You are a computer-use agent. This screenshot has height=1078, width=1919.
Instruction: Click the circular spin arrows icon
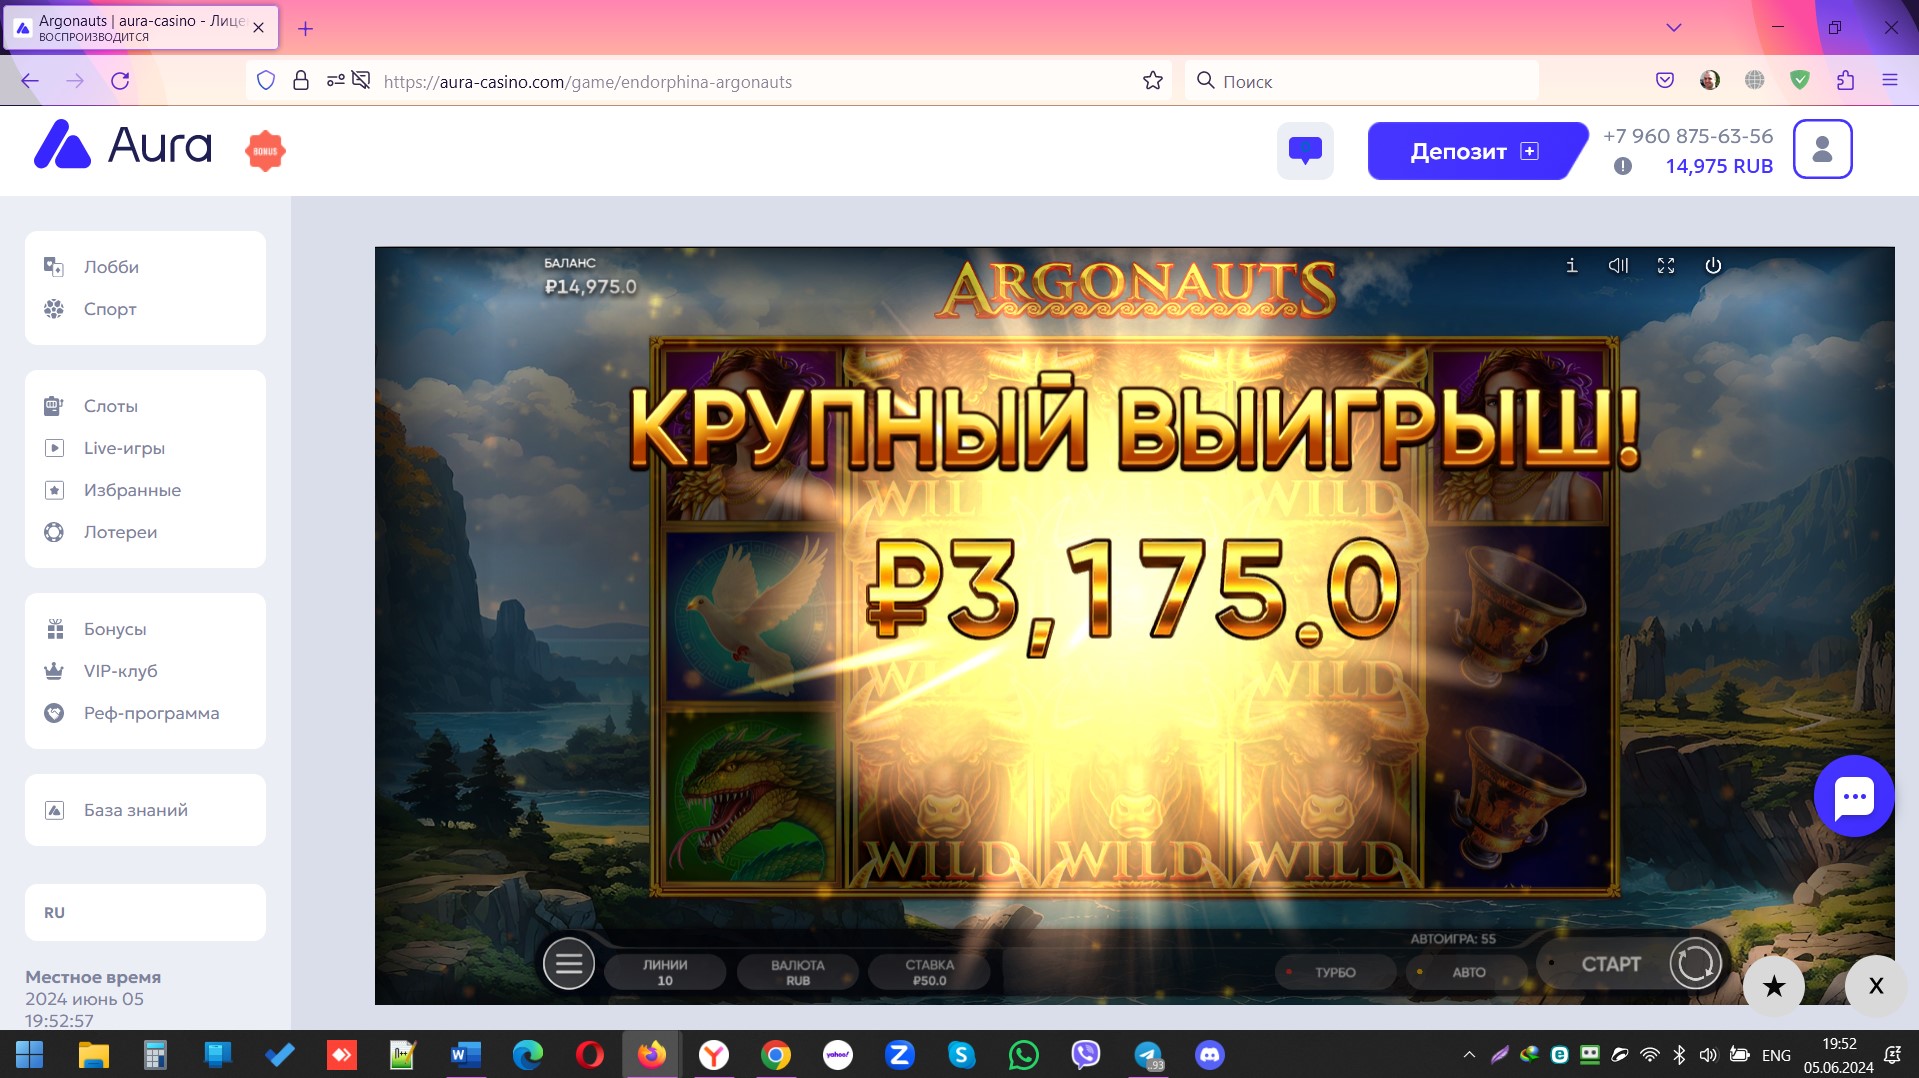1695,964
